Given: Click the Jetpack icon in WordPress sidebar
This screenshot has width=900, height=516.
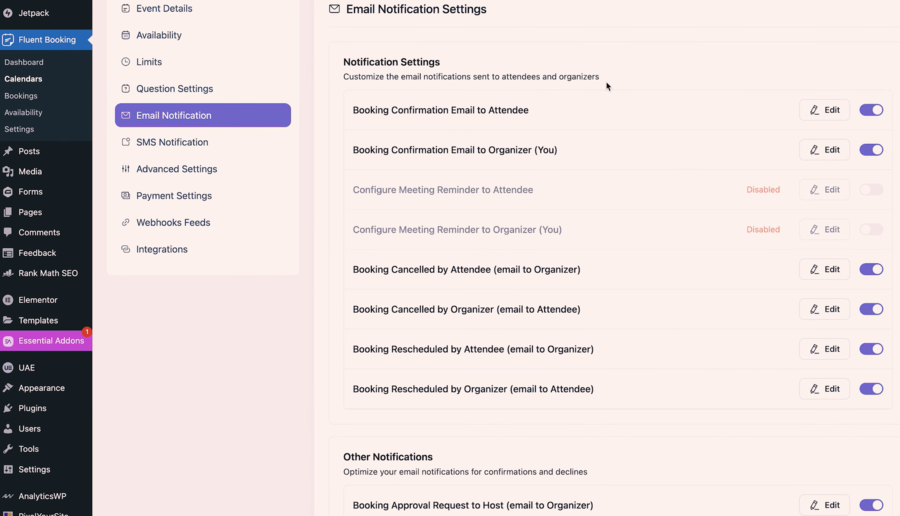Looking at the screenshot, I should coord(8,13).
